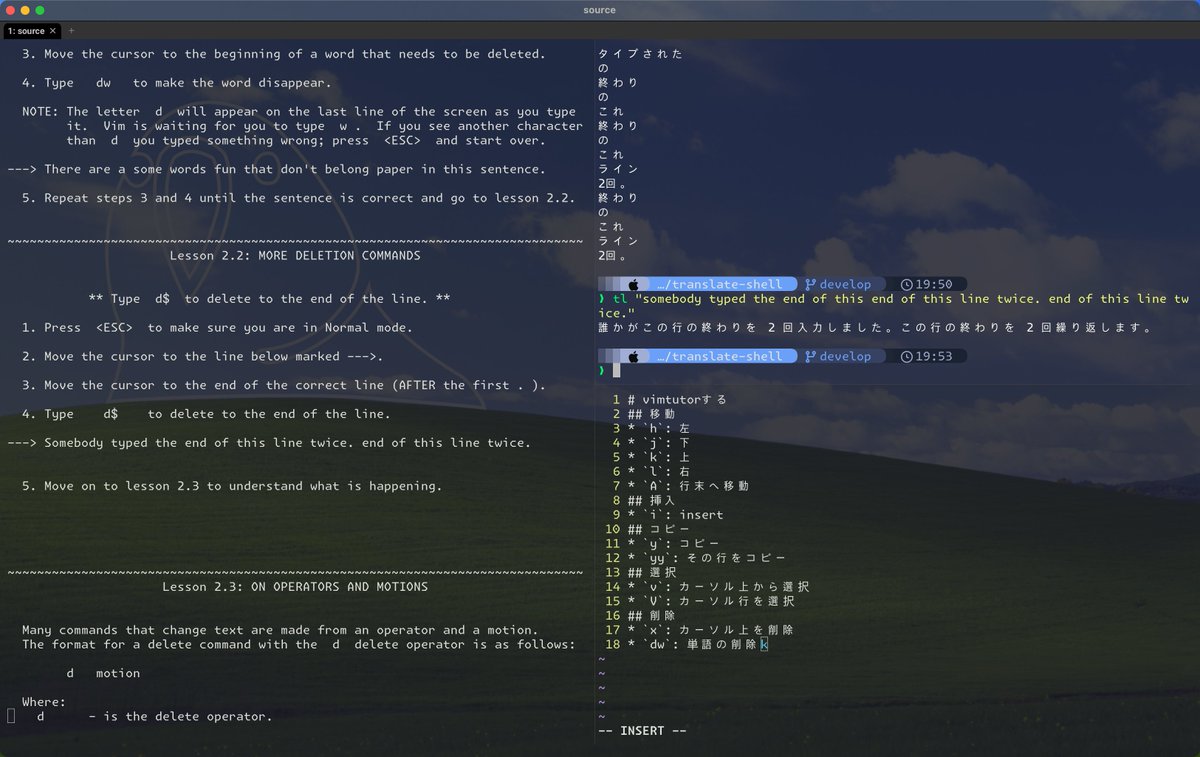Click the line 'd - is the delete operator.'
Viewport: 1200px width, 757px height.
[154, 717]
